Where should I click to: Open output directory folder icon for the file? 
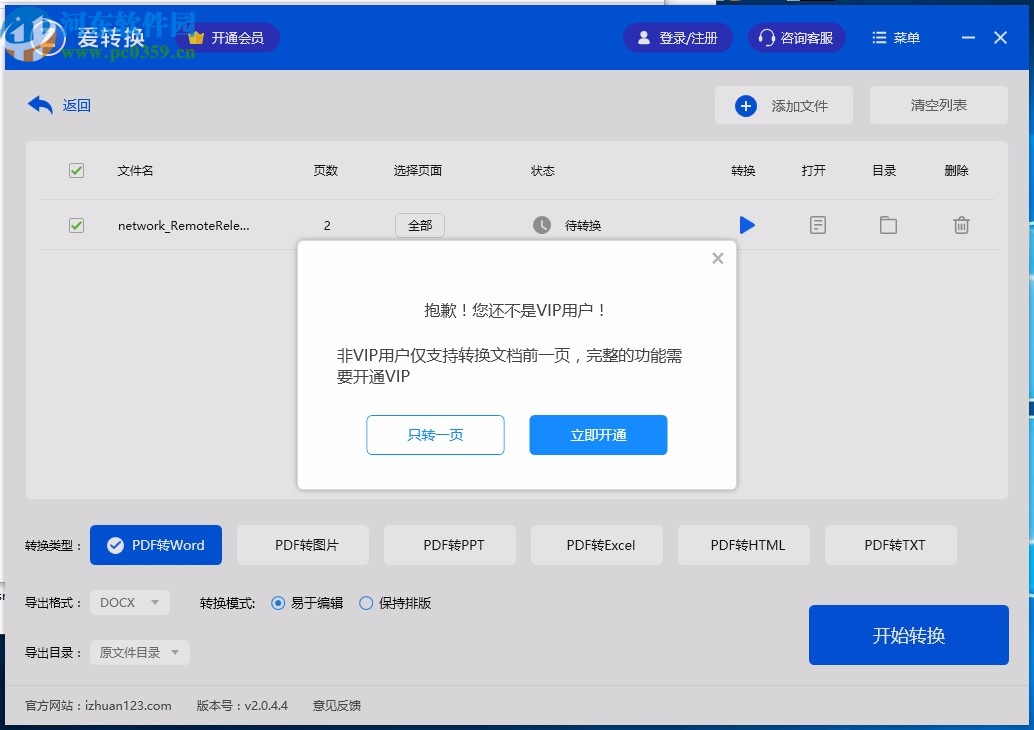pyautogui.click(x=888, y=225)
